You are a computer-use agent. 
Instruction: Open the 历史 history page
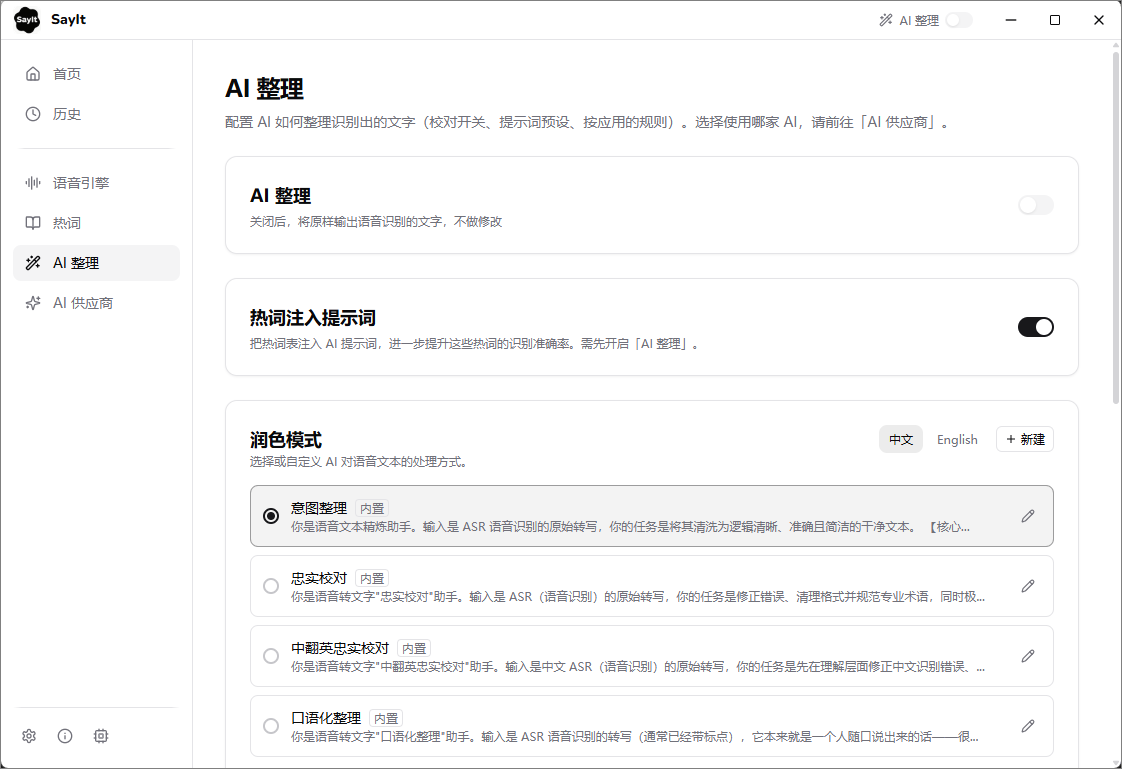pos(97,114)
